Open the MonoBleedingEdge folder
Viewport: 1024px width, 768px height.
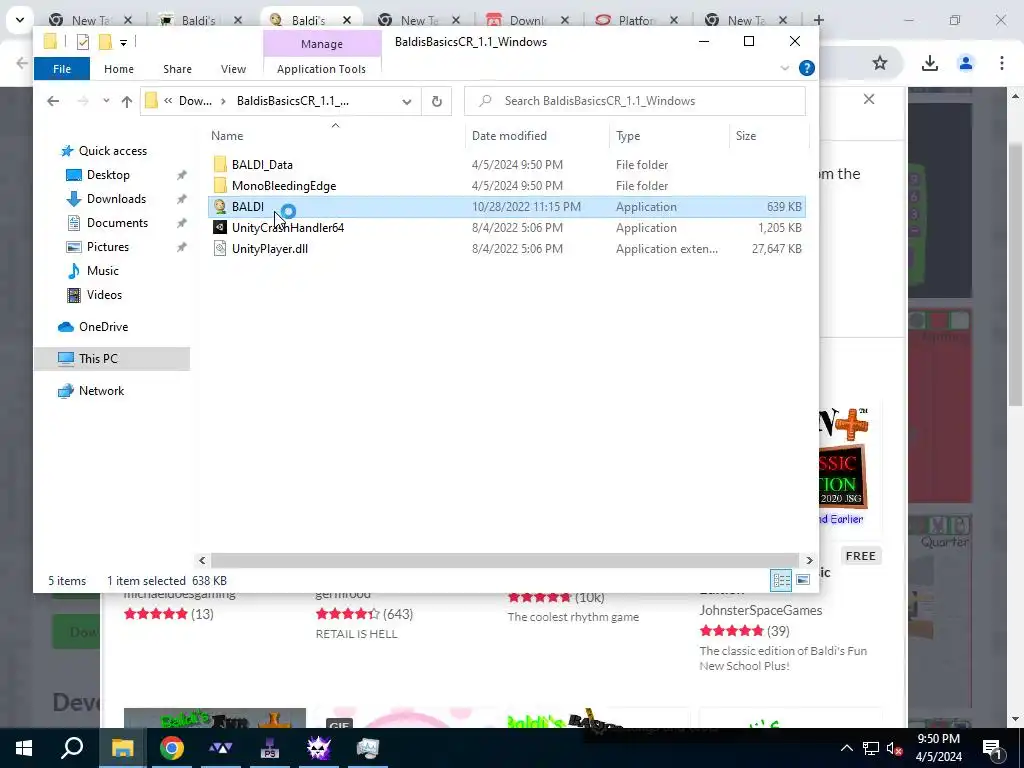[x=283, y=185]
